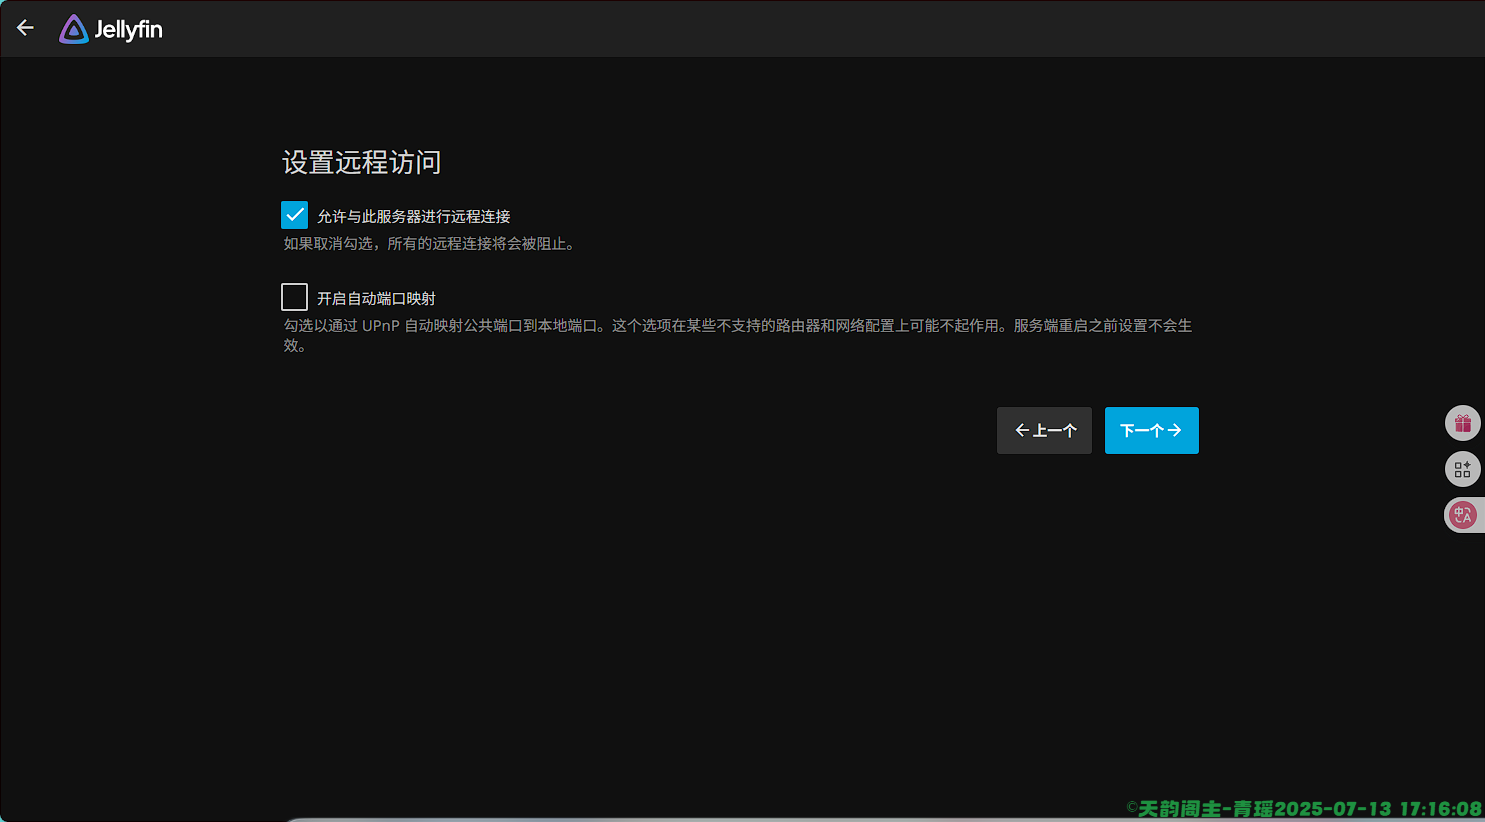The width and height of the screenshot is (1485, 822).
Task: Click label 开启自动端口映射
Action: [376, 298]
